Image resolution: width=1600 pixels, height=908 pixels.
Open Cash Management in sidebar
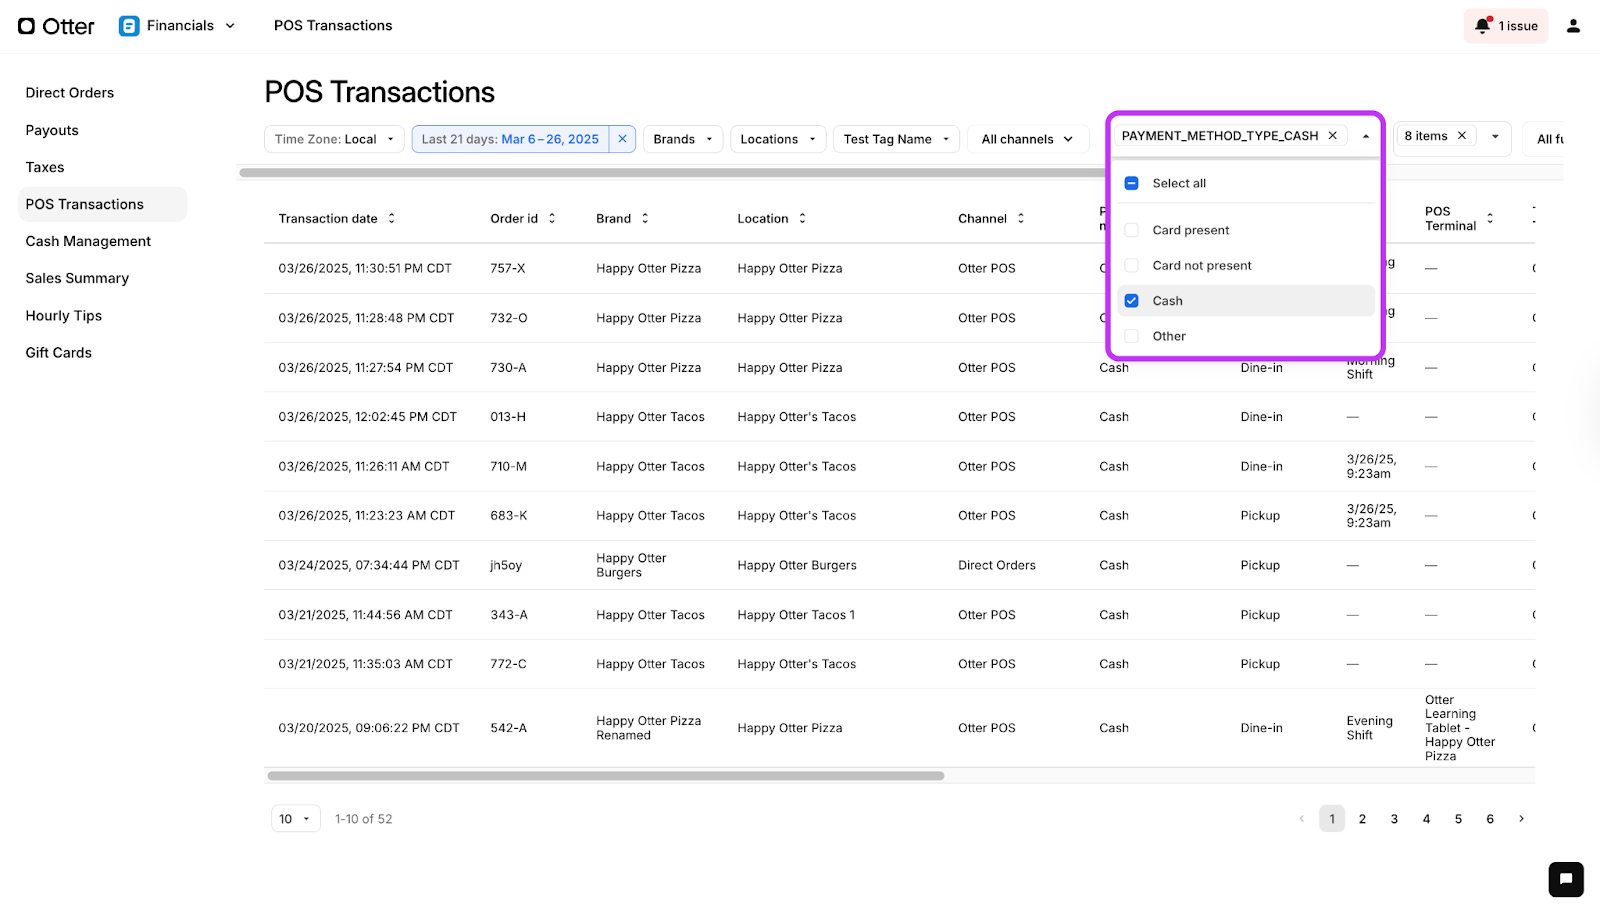click(88, 241)
